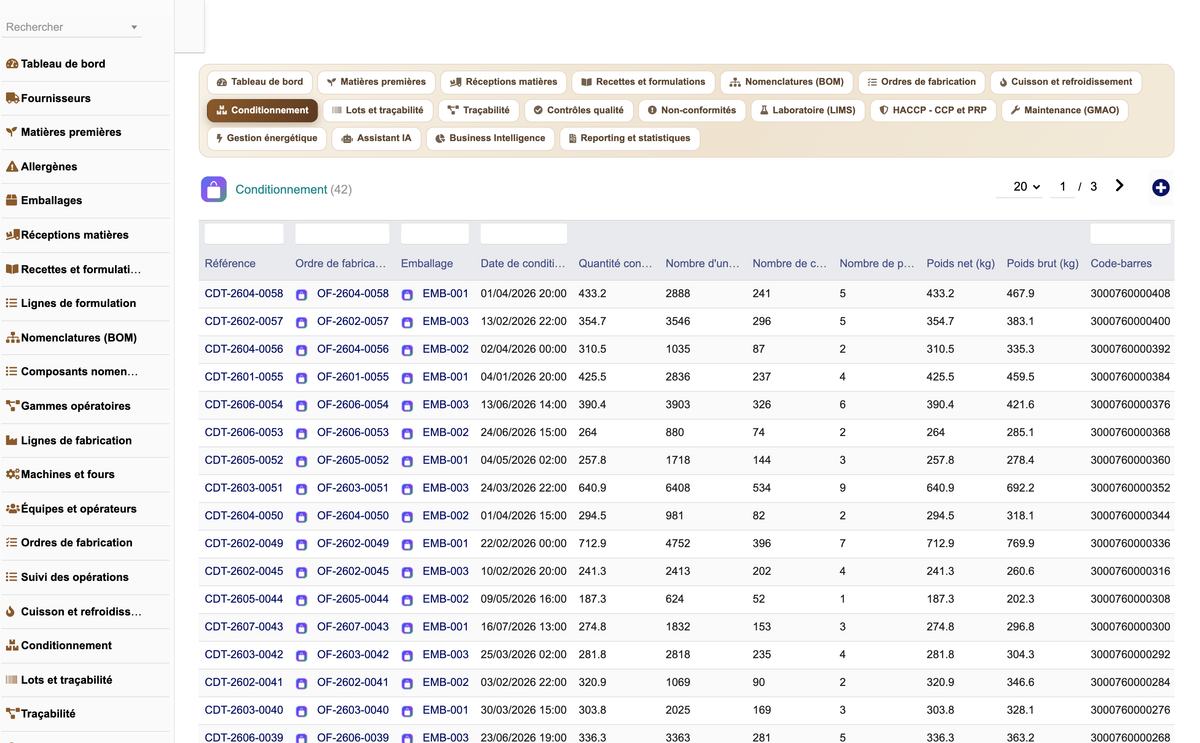1200x743 pixels.
Task: Open record CDT-2603-0051
Action: pyautogui.click(x=244, y=488)
